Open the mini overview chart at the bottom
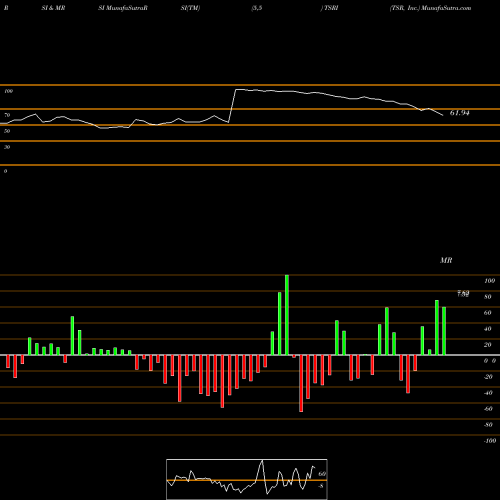The image size is (500, 500). (247, 479)
